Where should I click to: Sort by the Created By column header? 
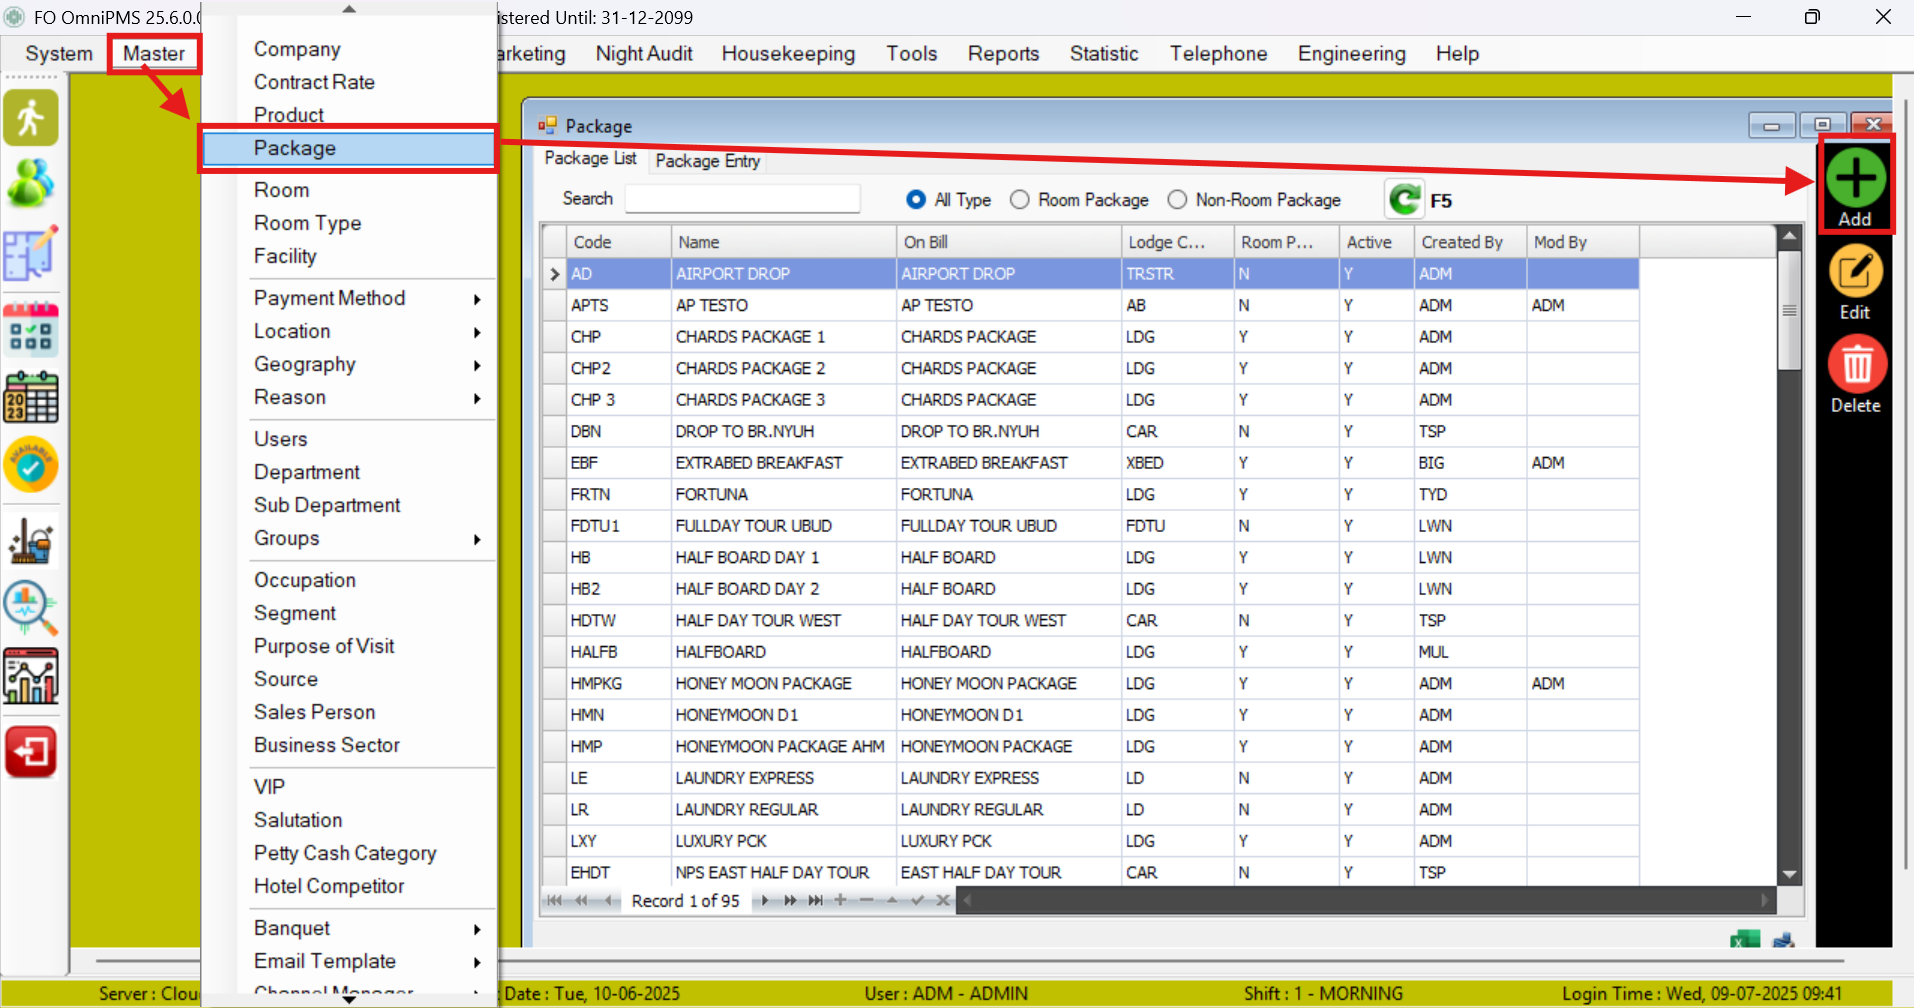tap(1470, 242)
